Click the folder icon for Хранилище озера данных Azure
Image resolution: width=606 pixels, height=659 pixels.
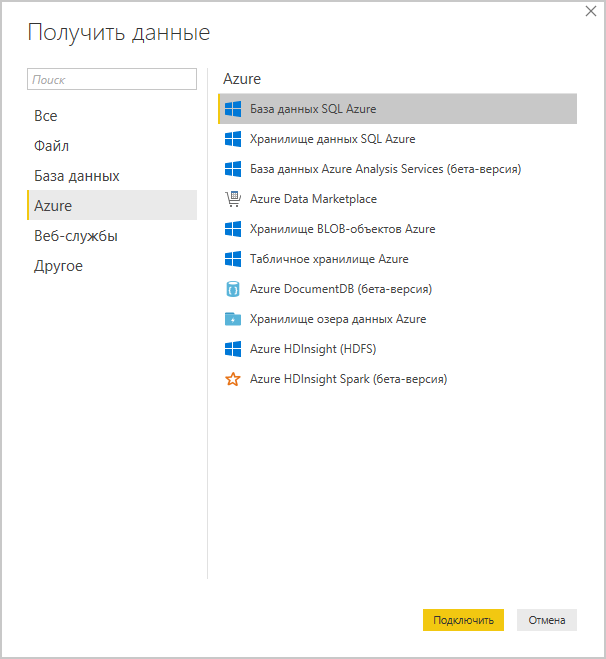tap(233, 319)
